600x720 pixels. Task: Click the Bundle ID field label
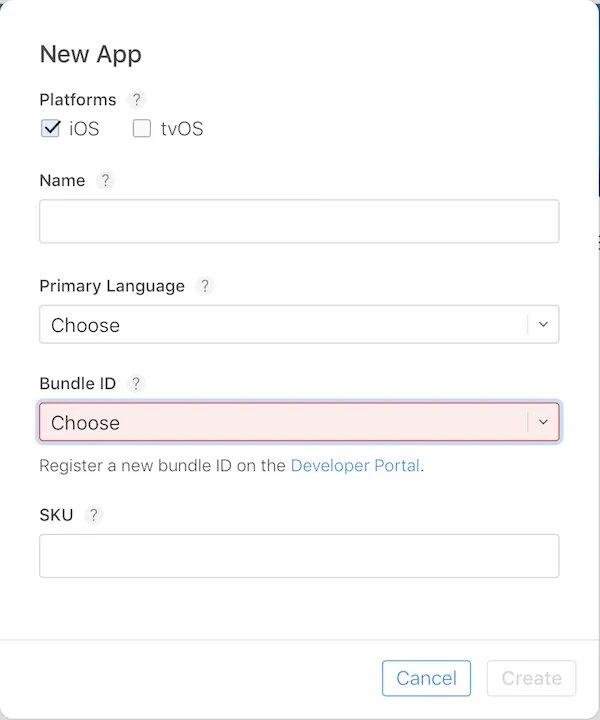tap(78, 384)
